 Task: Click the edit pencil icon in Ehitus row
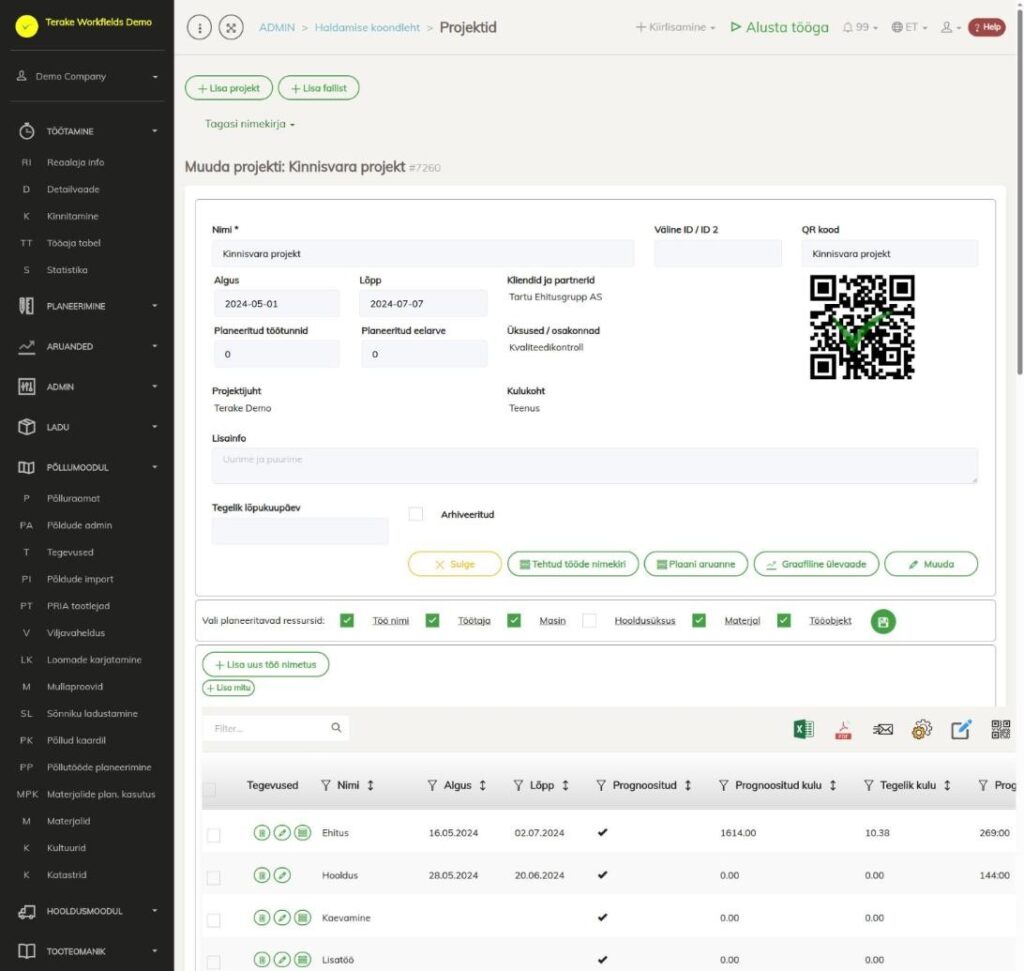coord(282,833)
